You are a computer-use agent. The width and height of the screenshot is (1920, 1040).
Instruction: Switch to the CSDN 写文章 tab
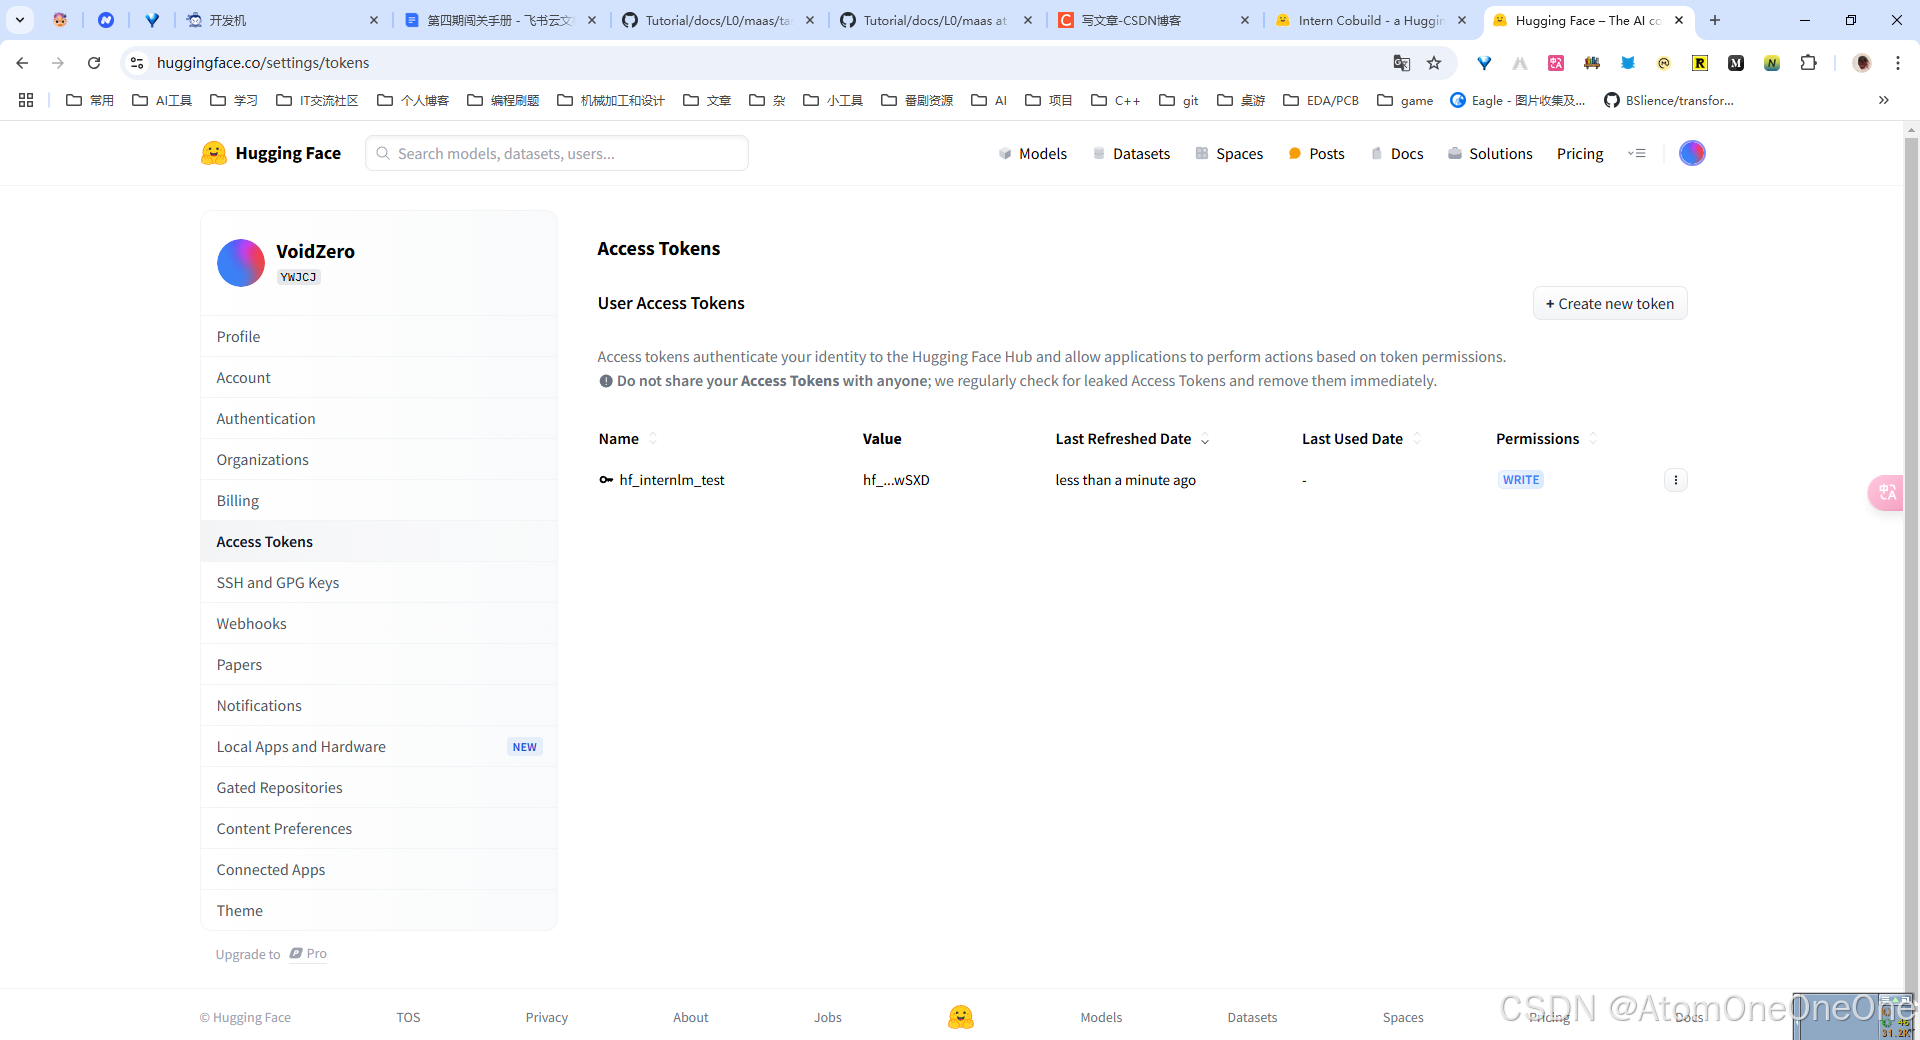(1154, 20)
